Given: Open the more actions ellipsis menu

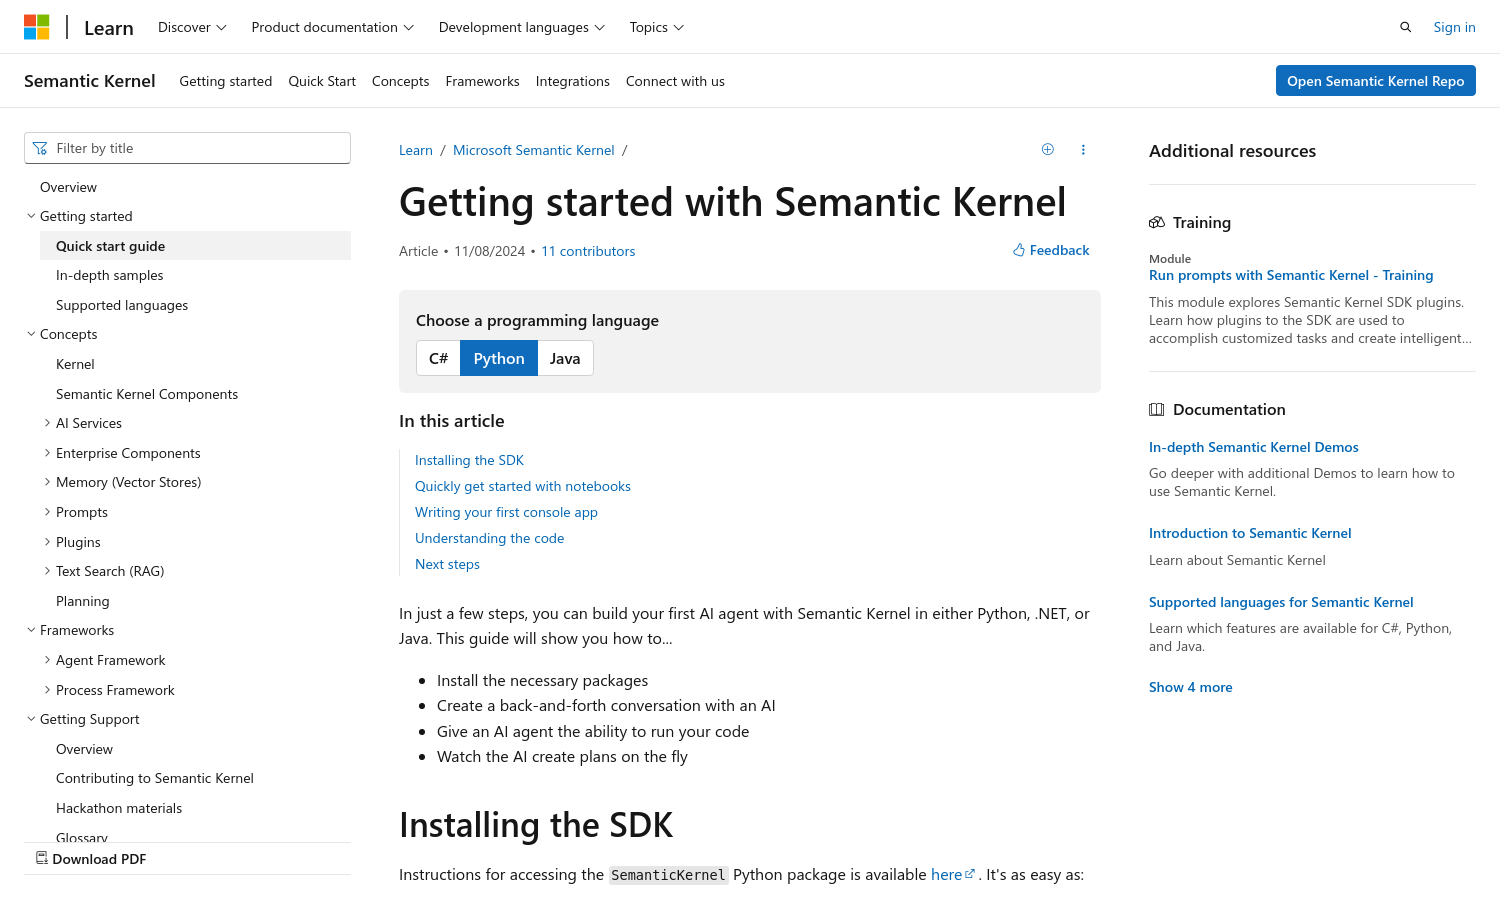Looking at the screenshot, I should 1083,150.
